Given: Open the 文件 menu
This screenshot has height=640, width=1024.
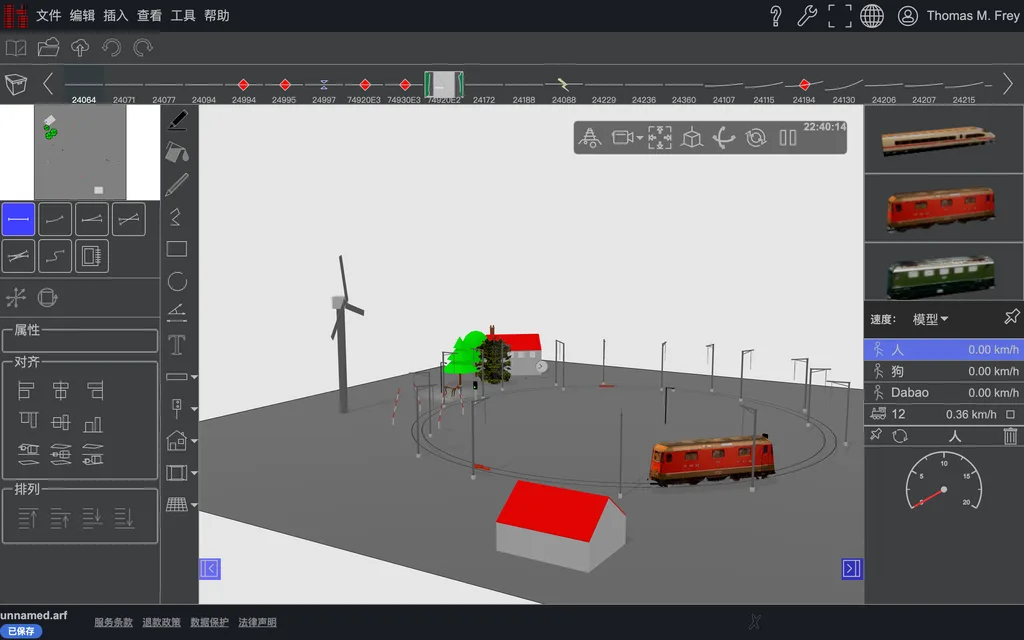Looking at the screenshot, I should pyautogui.click(x=48, y=16).
